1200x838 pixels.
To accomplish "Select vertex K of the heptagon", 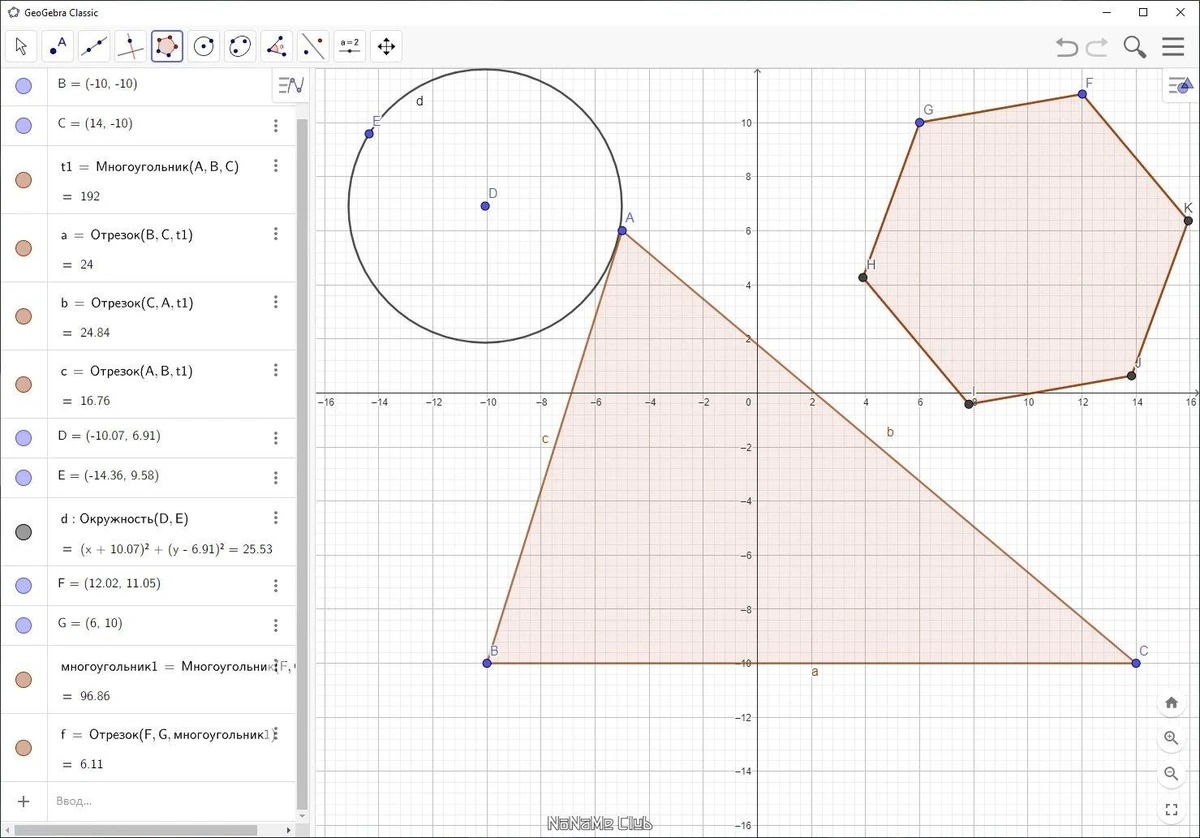I will click(1188, 220).
